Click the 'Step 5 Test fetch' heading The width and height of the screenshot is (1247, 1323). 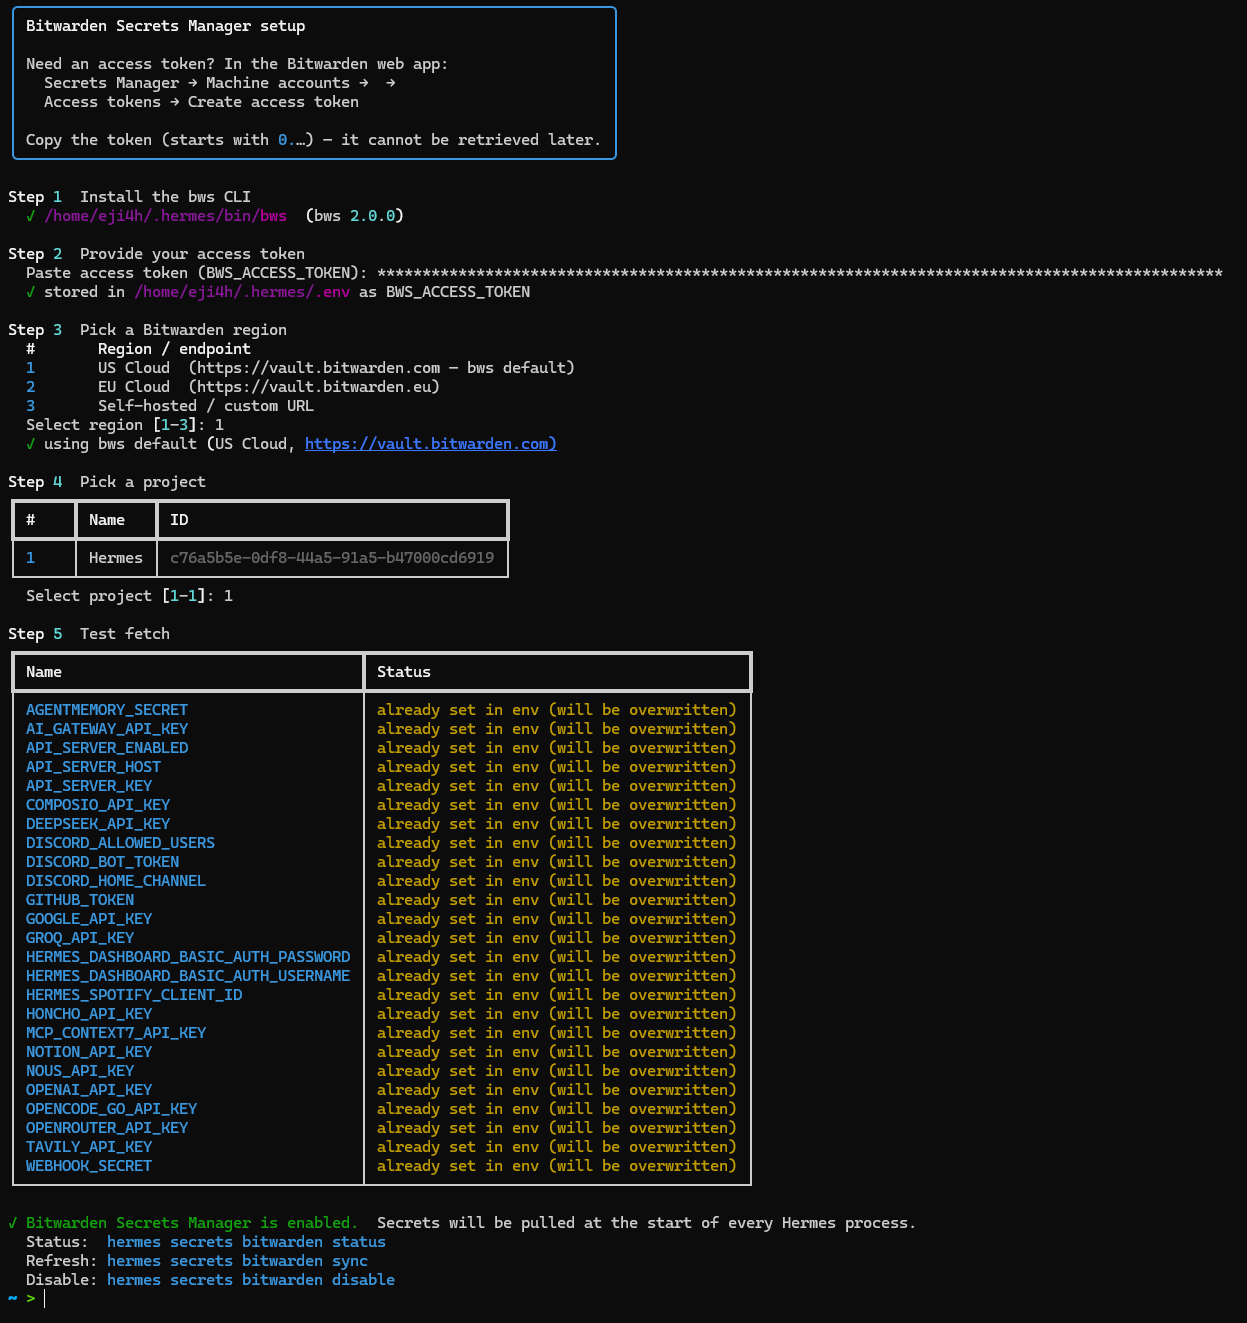pyautogui.click(x=89, y=634)
